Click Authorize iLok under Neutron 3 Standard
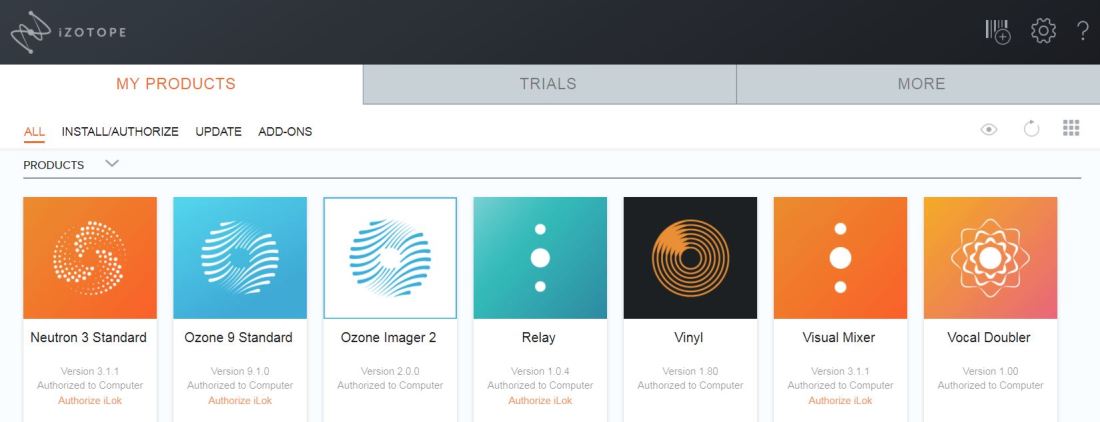Screen dimensions: 1100x422 90,401
